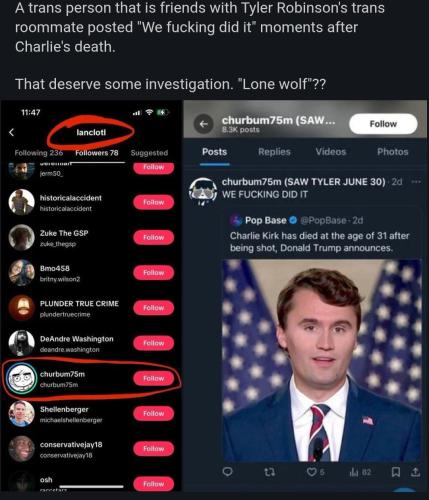The image size is (429, 500).
Task: Click the repost icon under the post
Action: (x=269, y=472)
